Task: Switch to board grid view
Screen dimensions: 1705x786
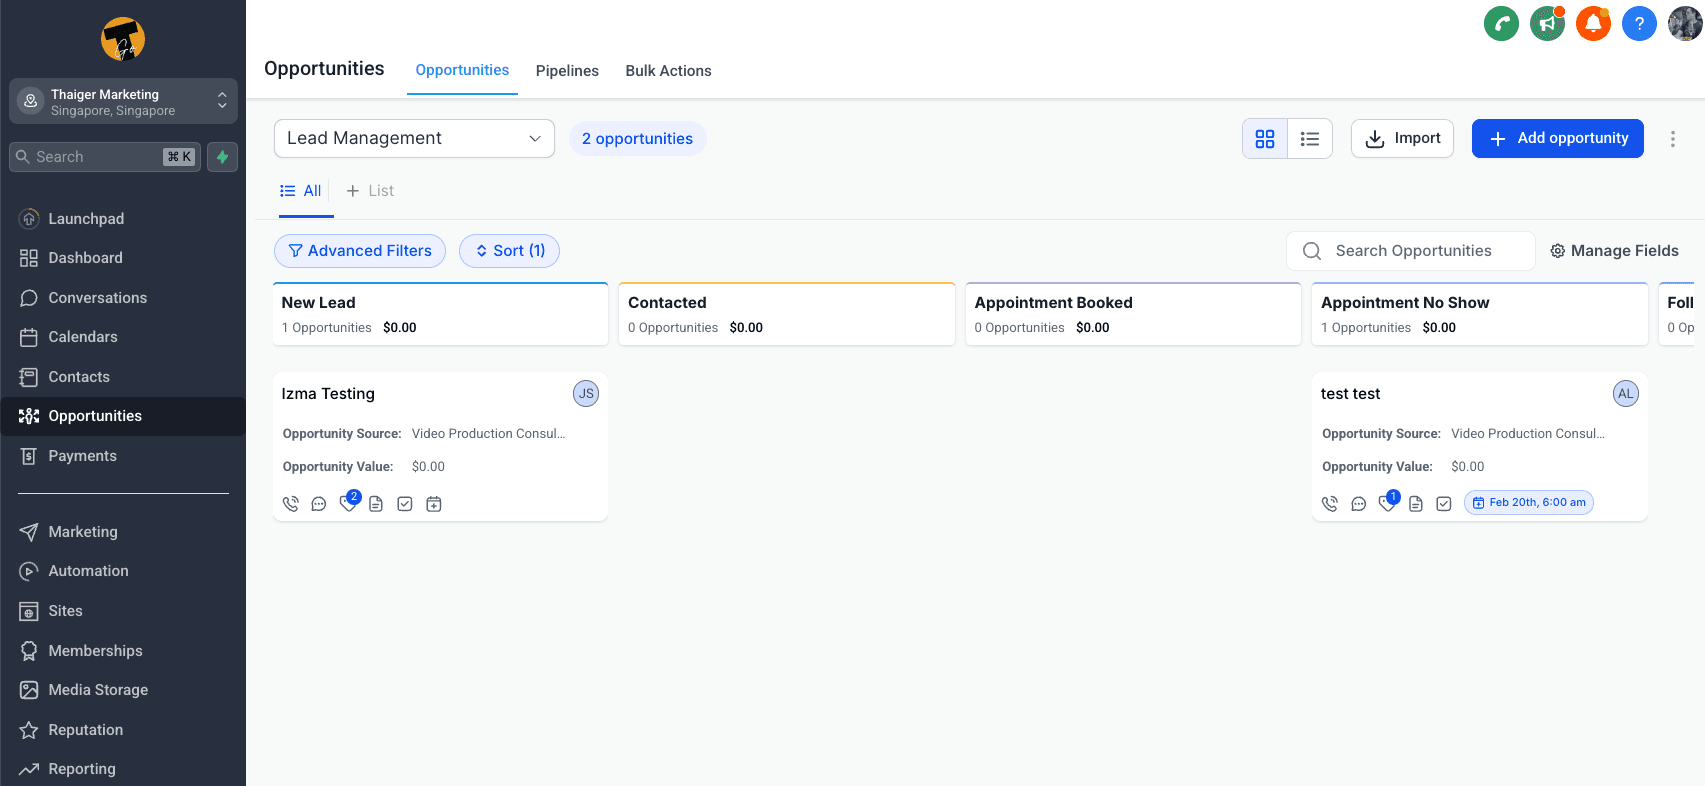Action: 1265,139
